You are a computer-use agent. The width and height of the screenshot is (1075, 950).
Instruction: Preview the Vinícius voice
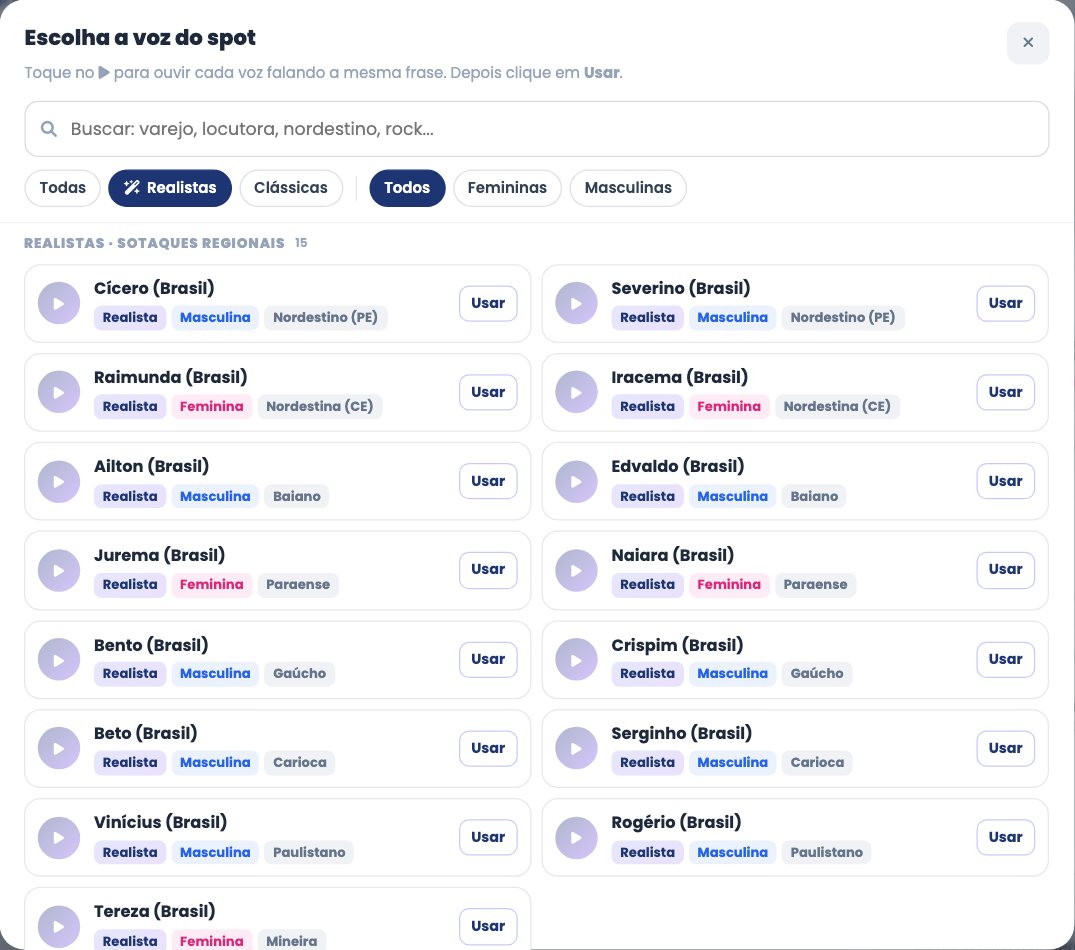click(x=59, y=838)
